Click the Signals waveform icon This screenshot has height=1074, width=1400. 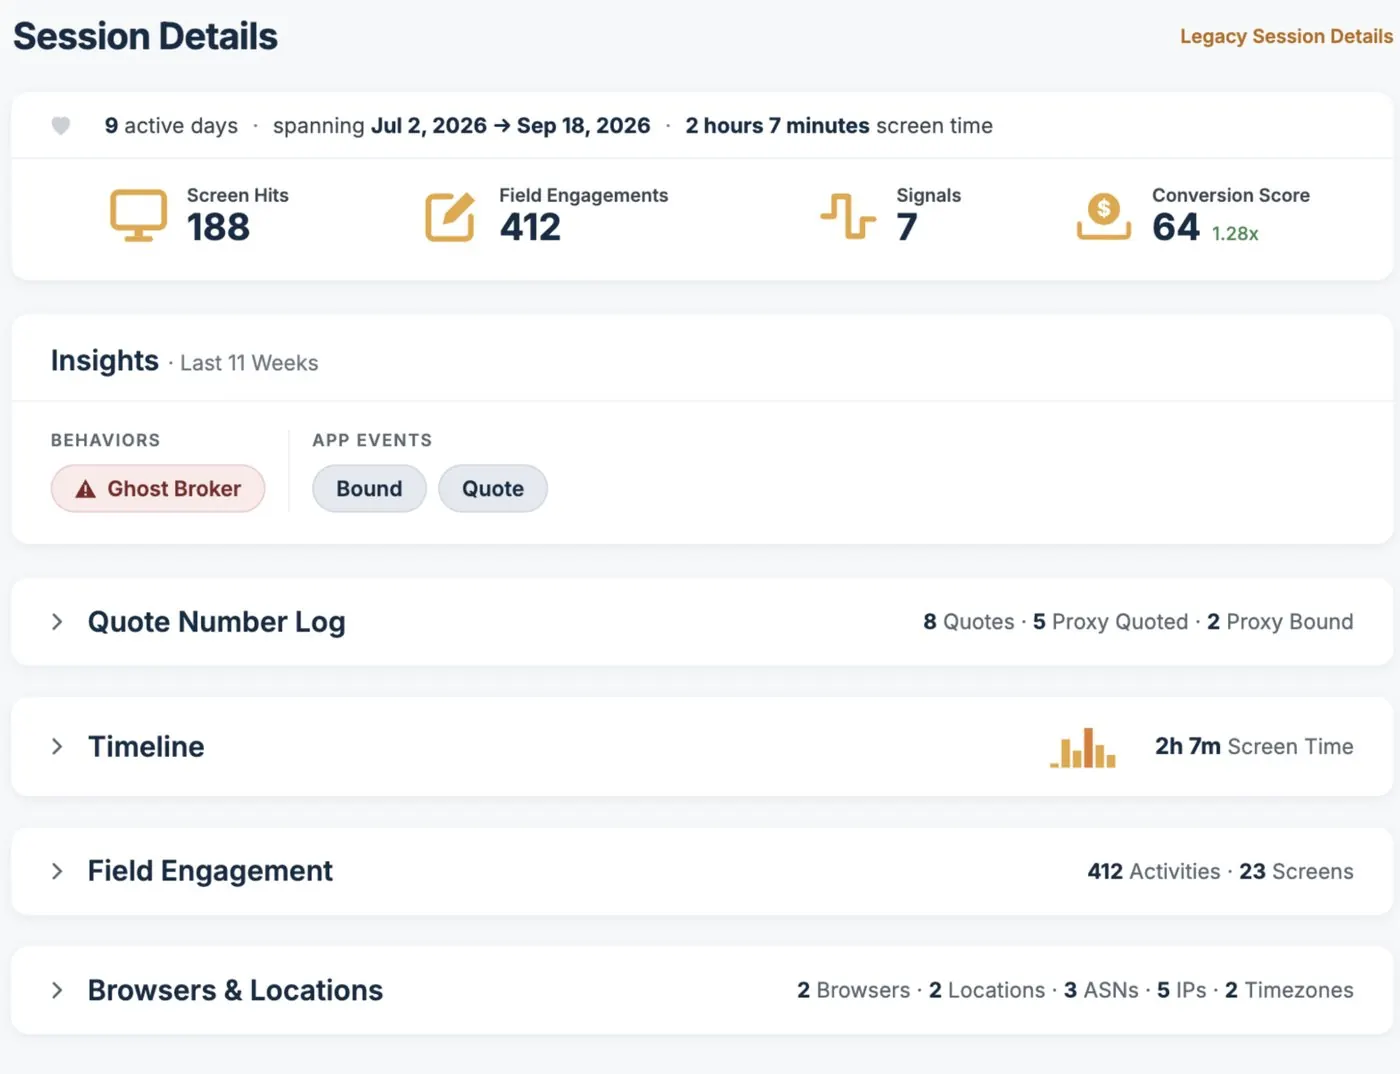click(848, 216)
